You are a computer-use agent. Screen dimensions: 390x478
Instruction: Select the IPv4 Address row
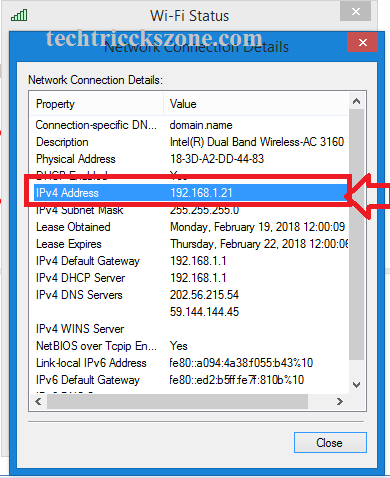pyautogui.click(x=190, y=193)
